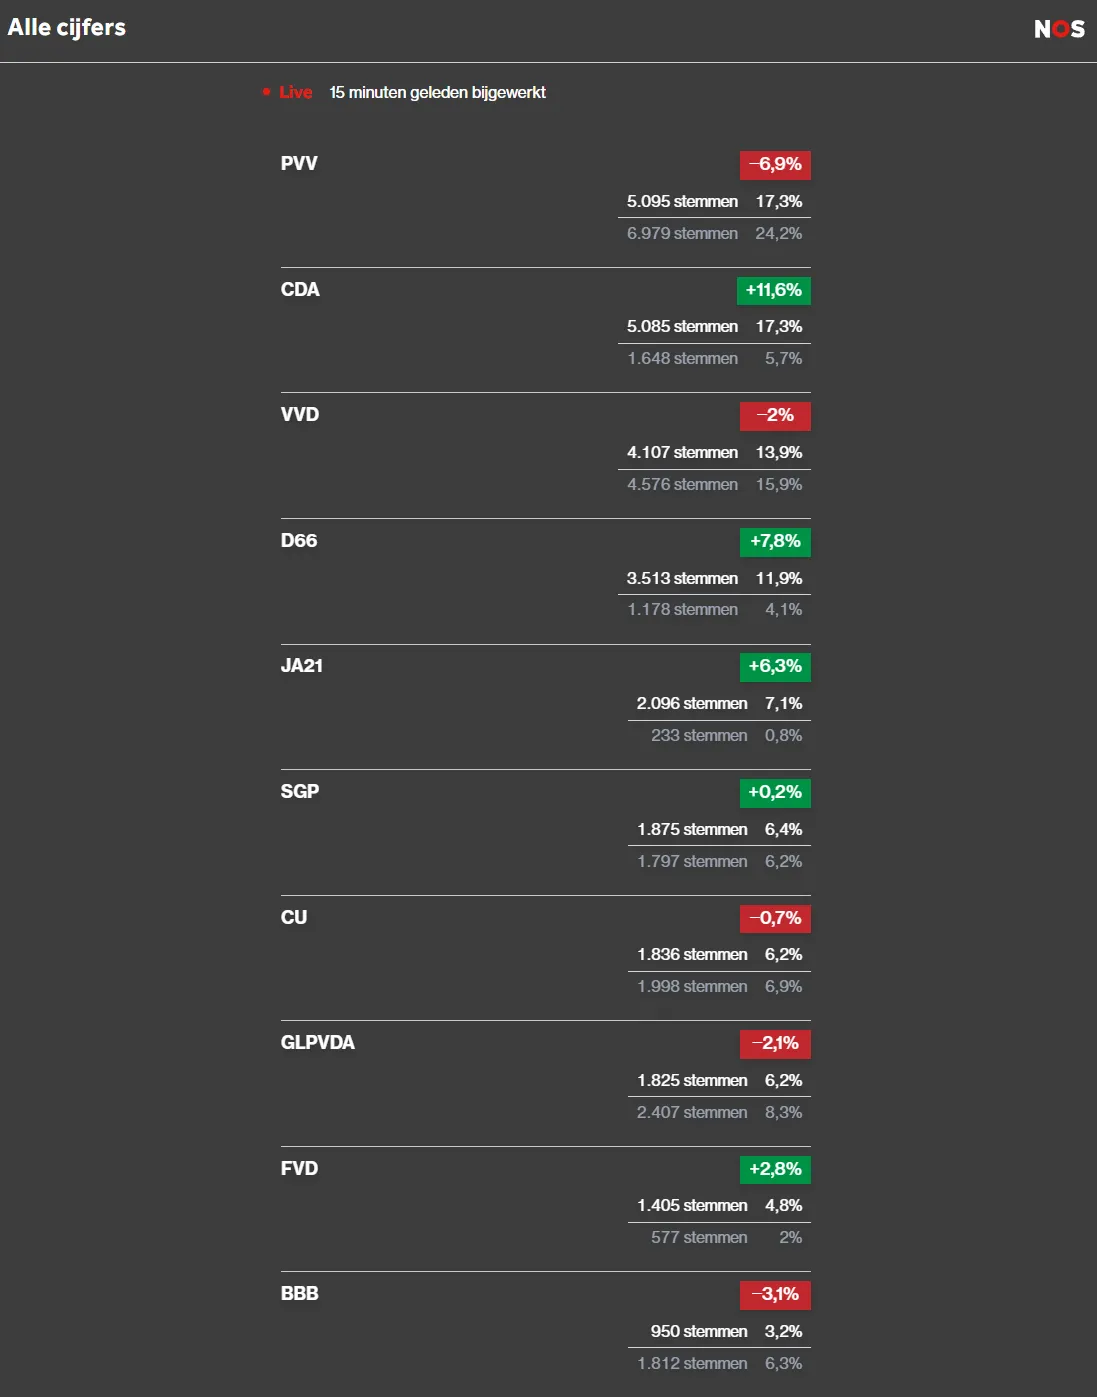
Task: Click the 5.095 stemmen PVV figure
Action: point(682,201)
